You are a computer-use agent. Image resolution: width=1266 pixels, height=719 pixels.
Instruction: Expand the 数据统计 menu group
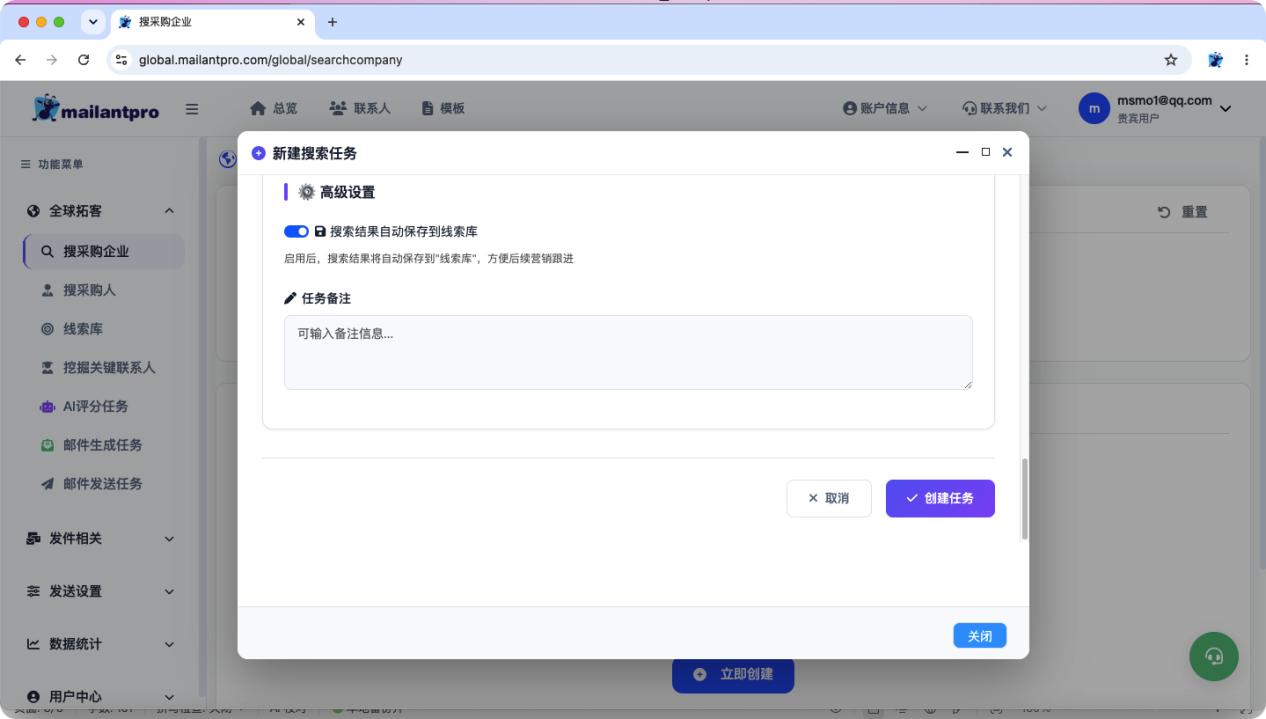(100, 644)
